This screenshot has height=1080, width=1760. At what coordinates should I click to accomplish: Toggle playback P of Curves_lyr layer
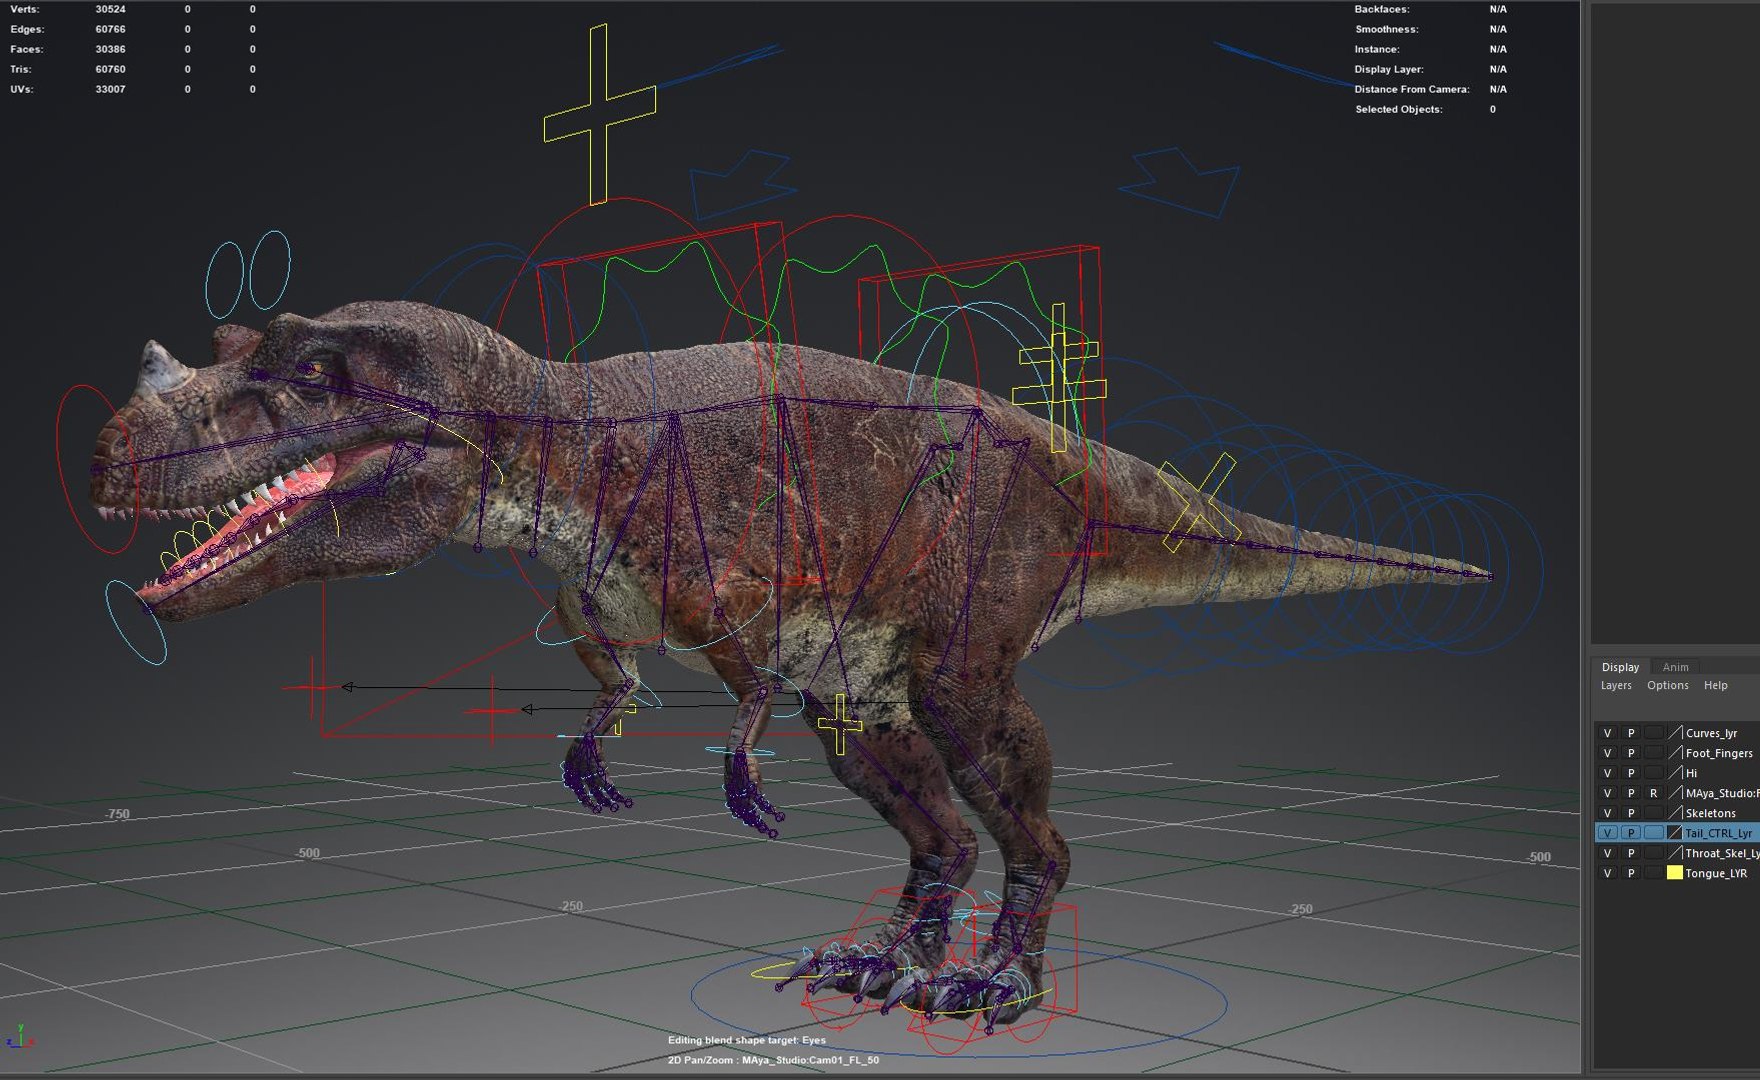pos(1631,733)
